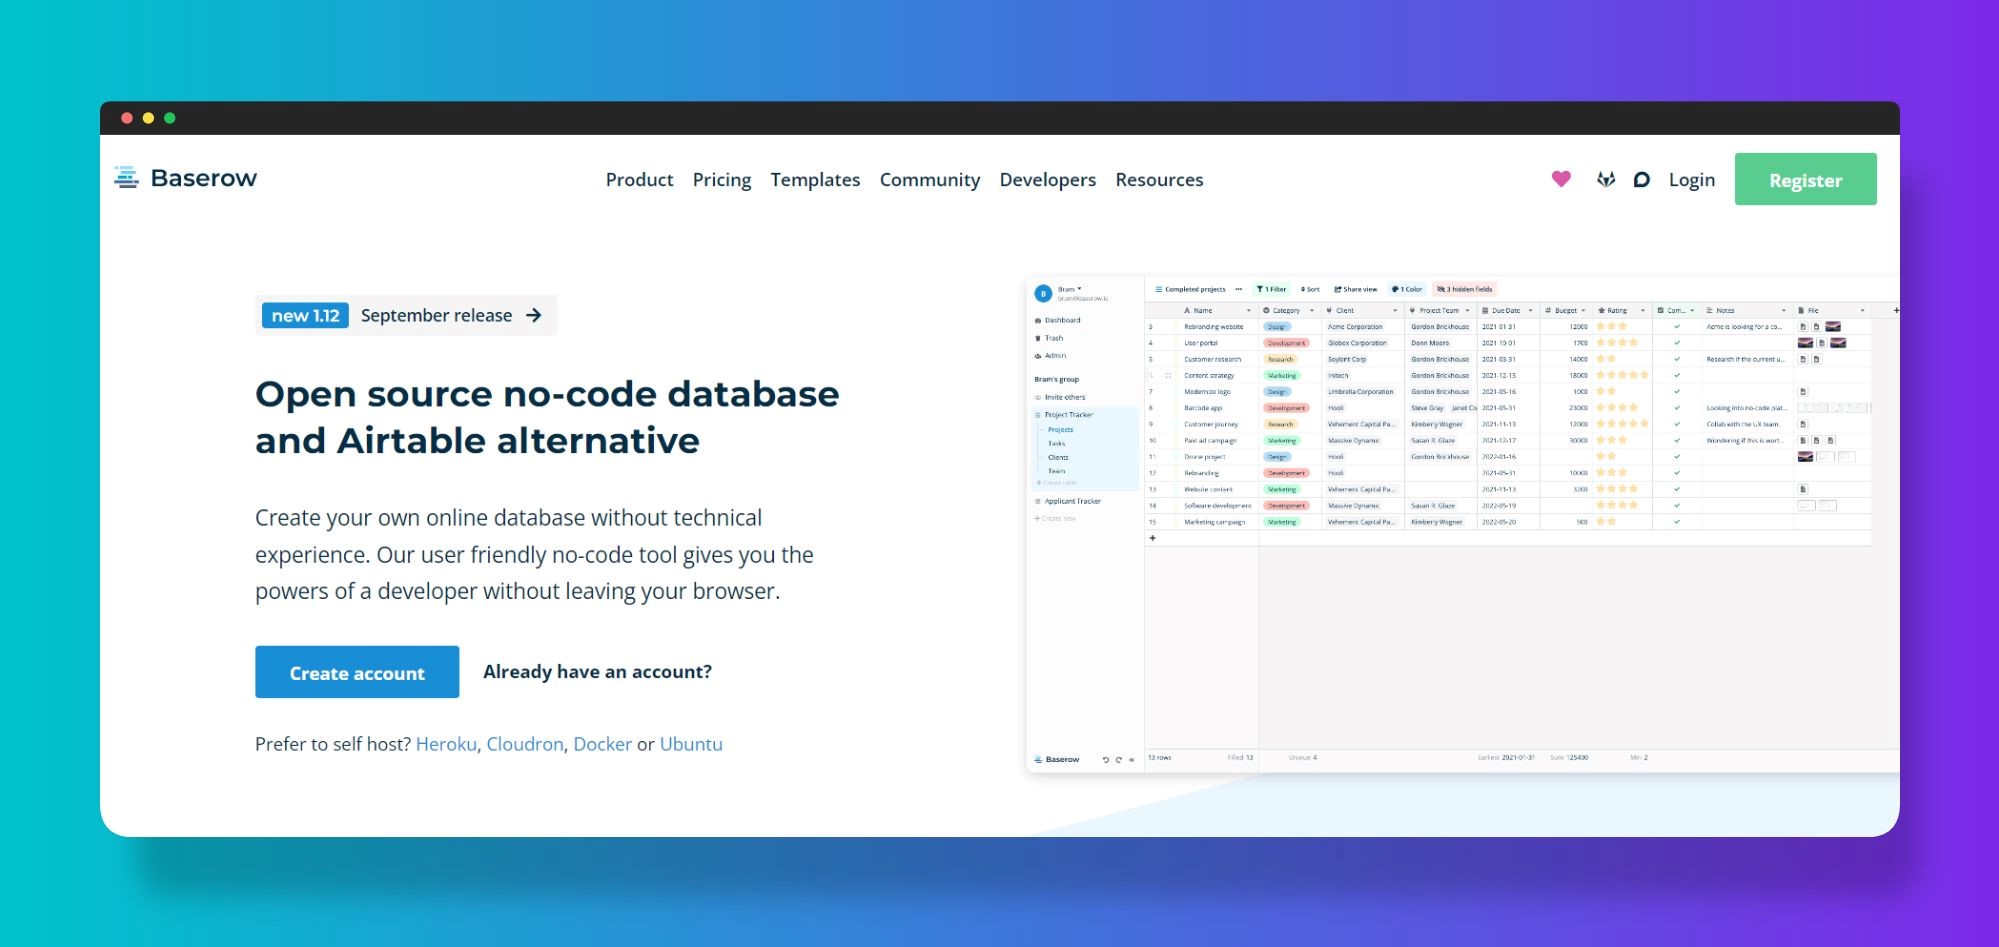Click the hamburger icon beside Completed projects

coord(1159,289)
